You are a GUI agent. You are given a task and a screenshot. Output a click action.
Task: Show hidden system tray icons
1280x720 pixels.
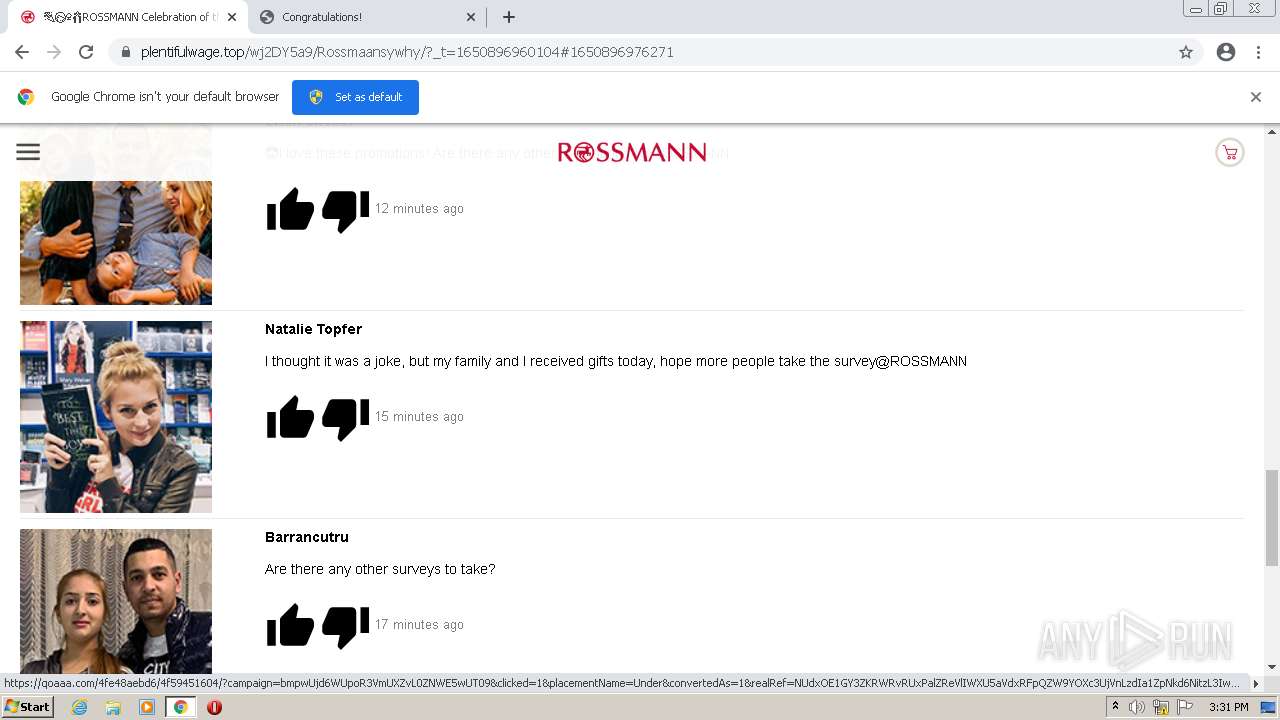pyautogui.click(x=1115, y=707)
